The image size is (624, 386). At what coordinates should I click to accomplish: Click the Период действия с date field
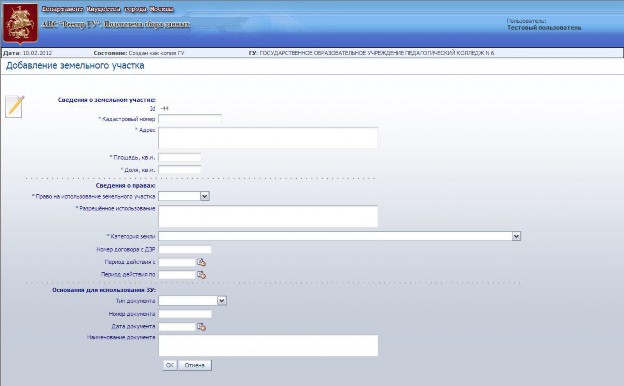177,262
